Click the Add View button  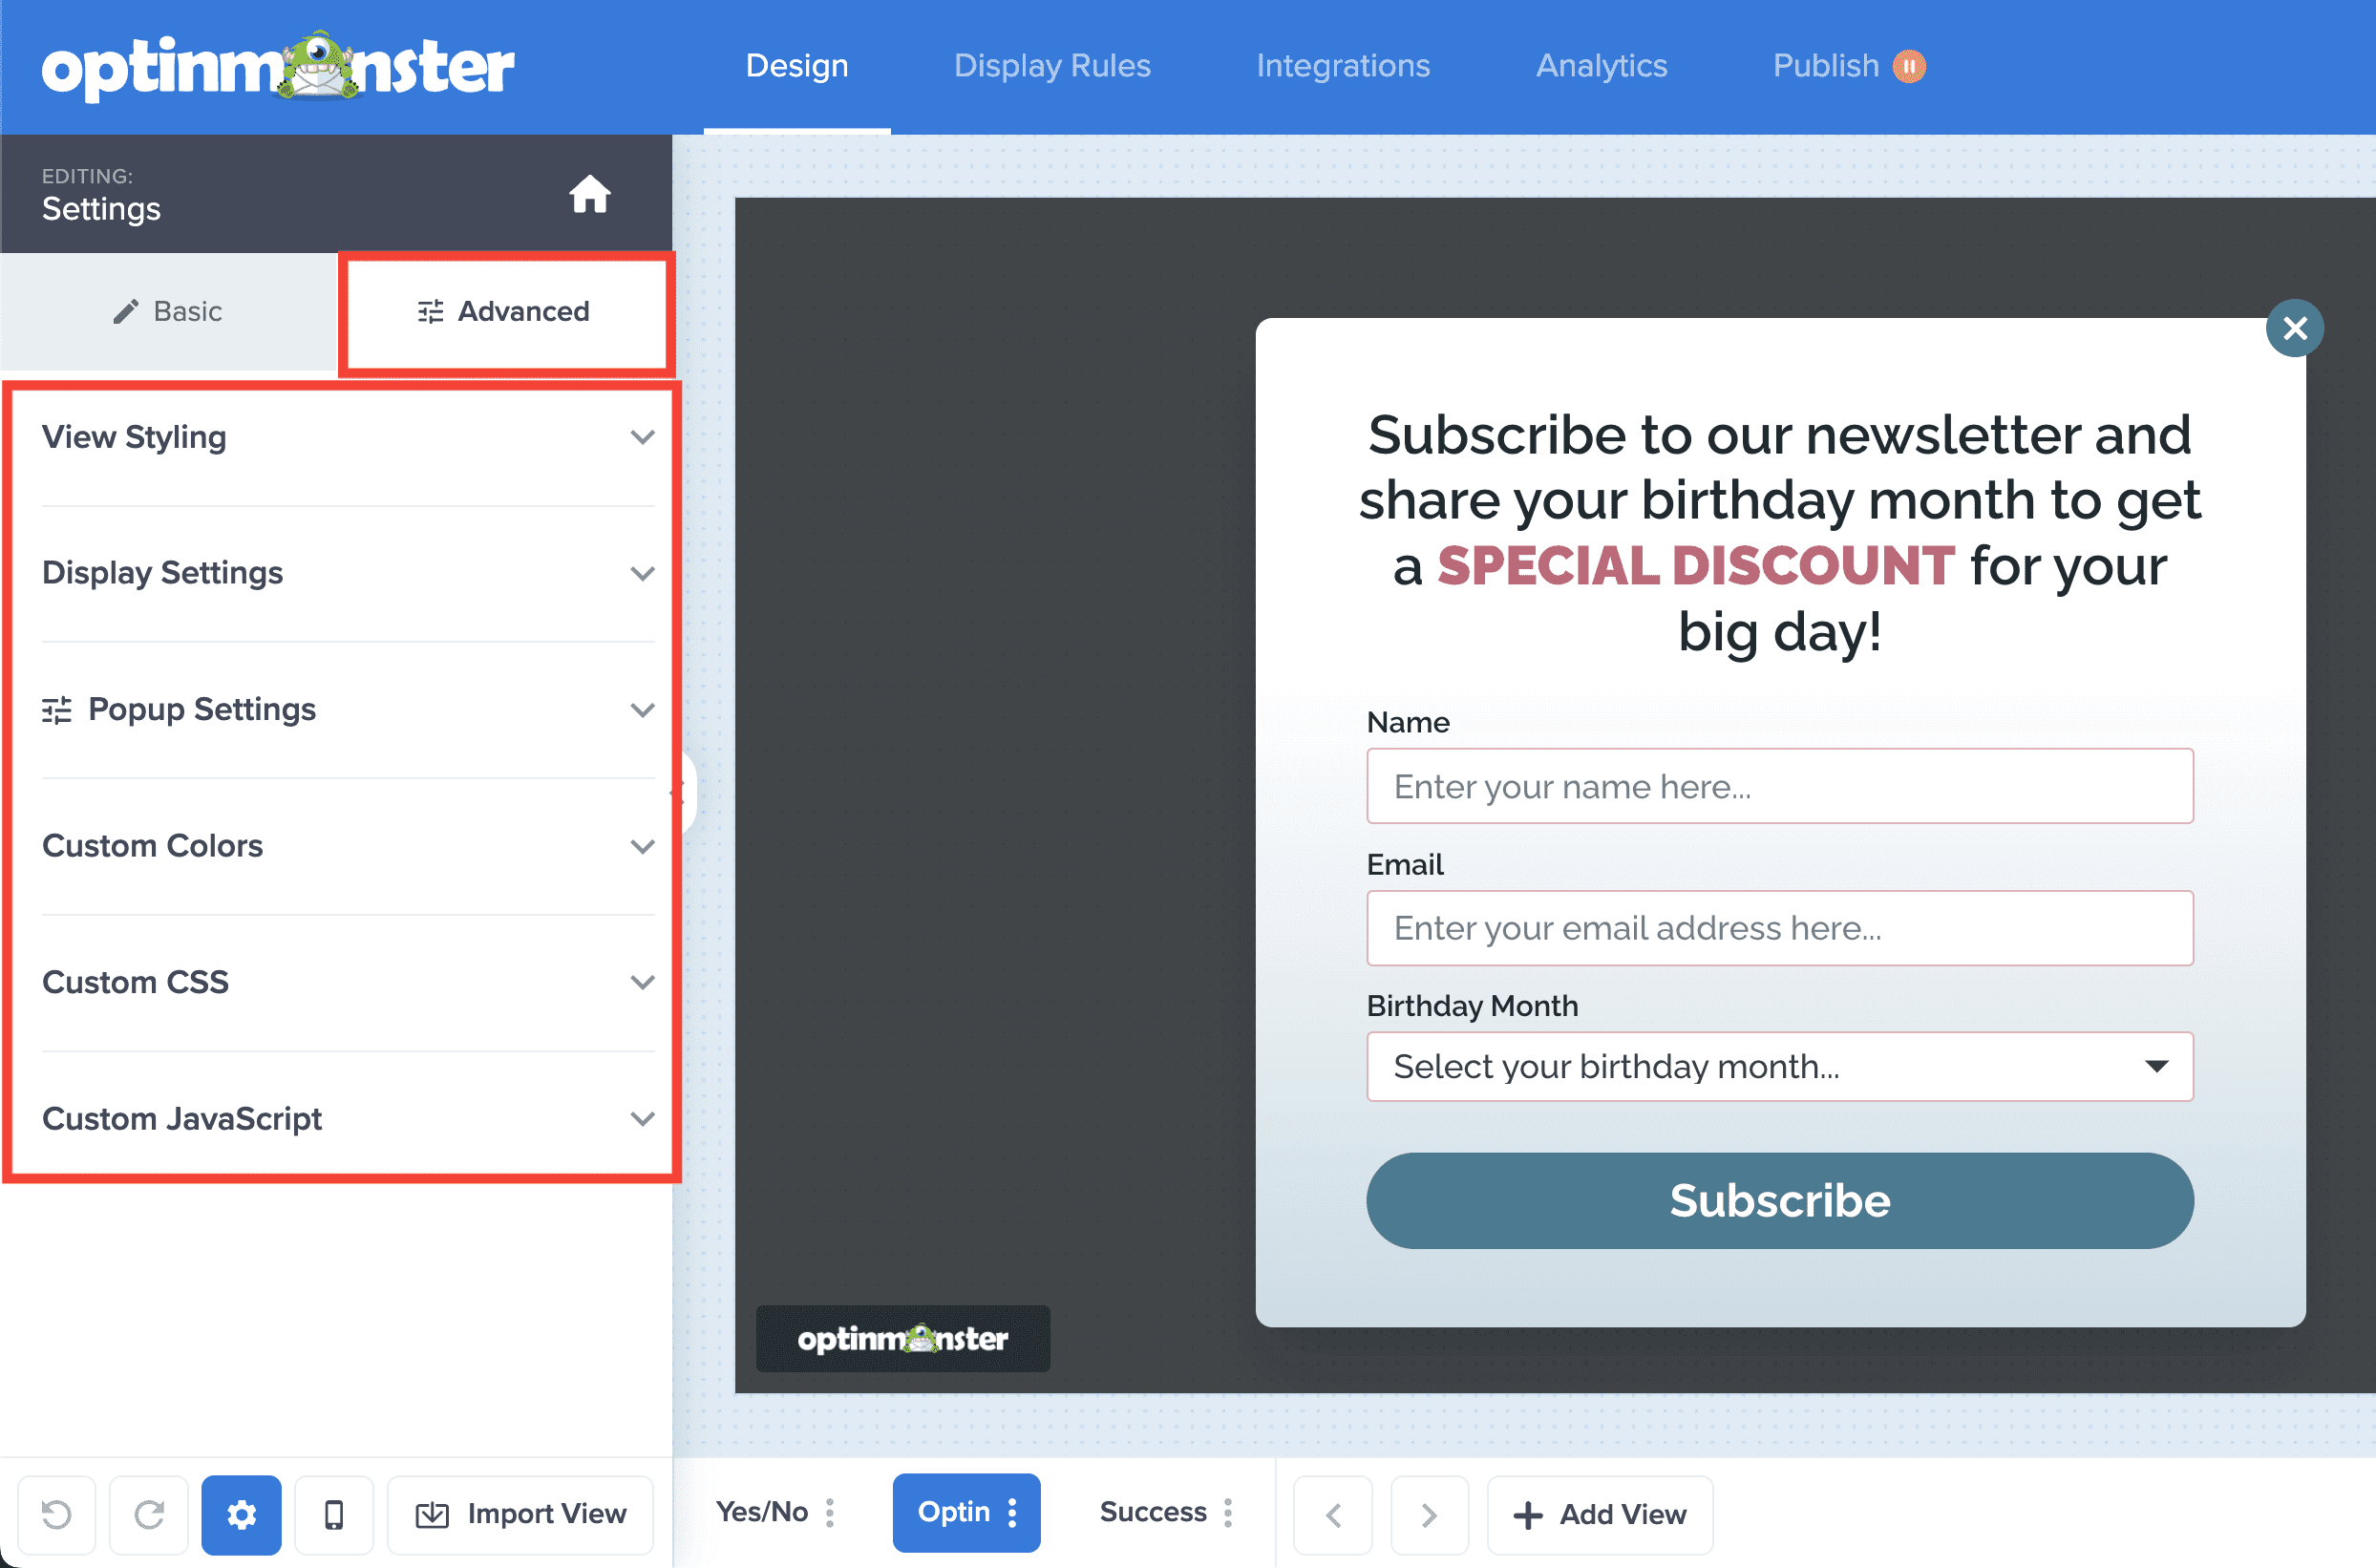click(x=1600, y=1514)
